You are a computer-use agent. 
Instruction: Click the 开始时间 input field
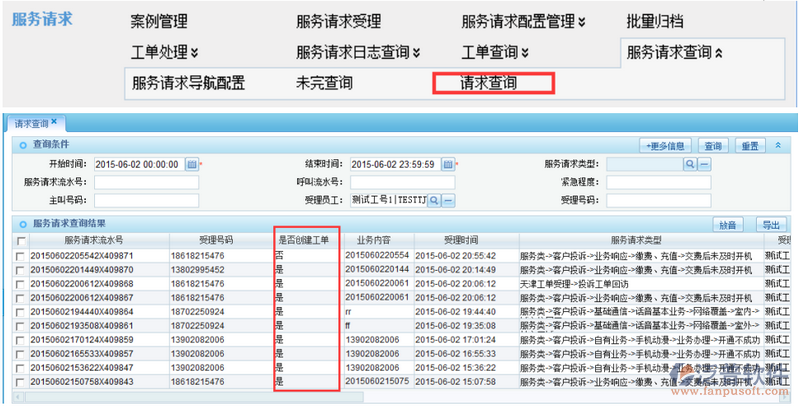[x=140, y=165]
